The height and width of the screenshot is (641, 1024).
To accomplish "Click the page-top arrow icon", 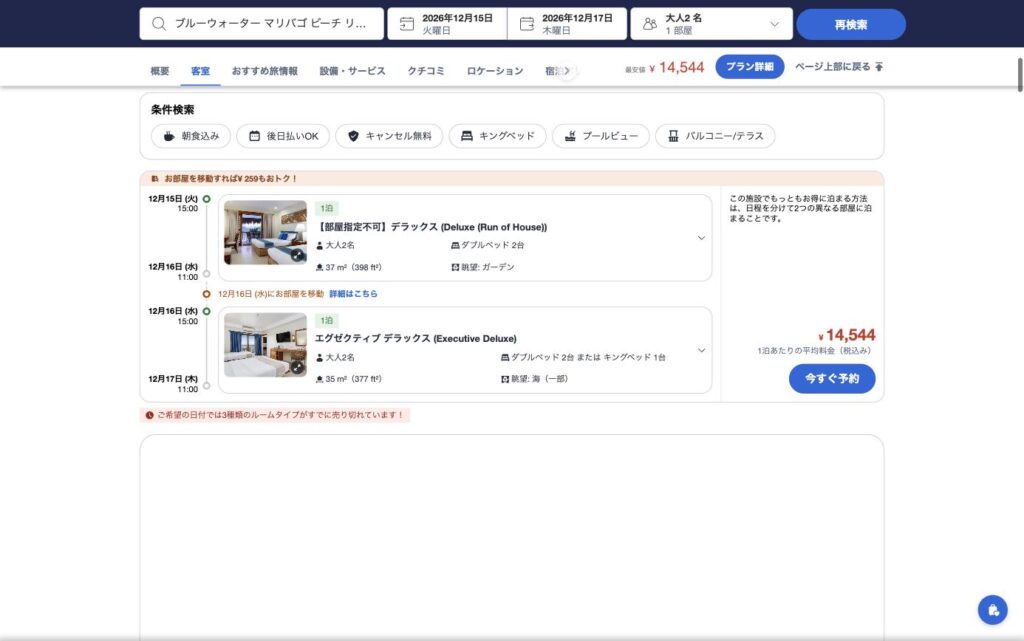I will [x=879, y=67].
